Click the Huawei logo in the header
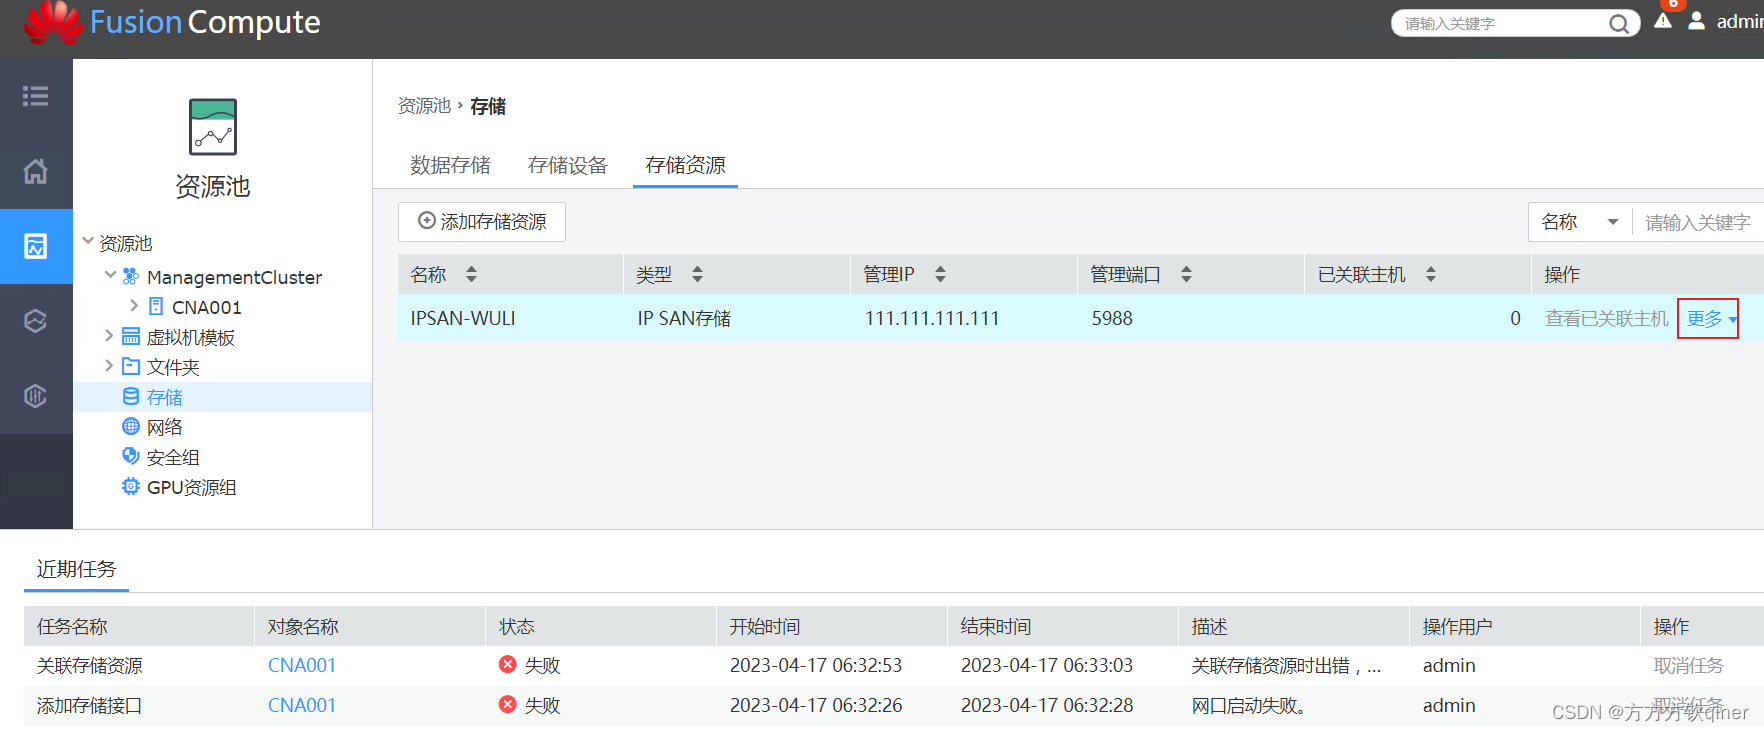1764x732 pixels. point(54,22)
